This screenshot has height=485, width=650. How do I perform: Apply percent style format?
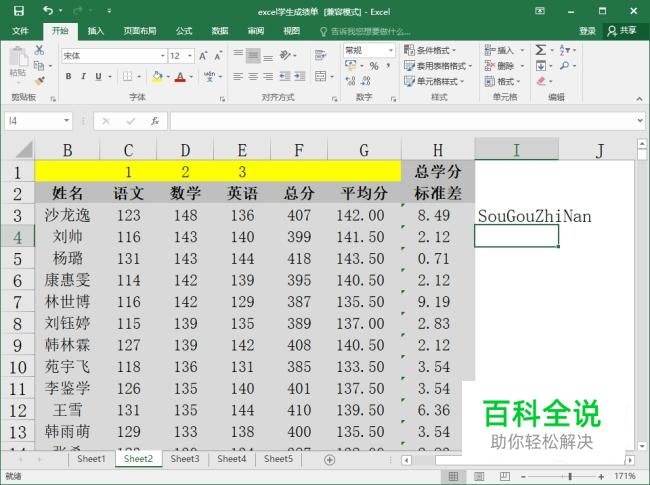pos(374,66)
